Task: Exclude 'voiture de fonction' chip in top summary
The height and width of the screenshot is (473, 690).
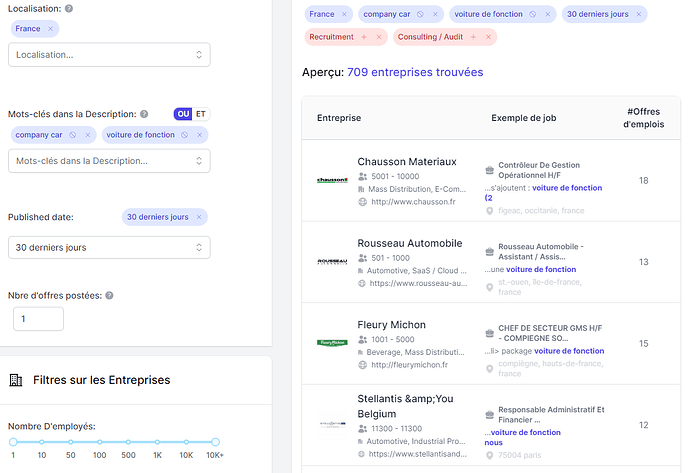Action: 533,15
